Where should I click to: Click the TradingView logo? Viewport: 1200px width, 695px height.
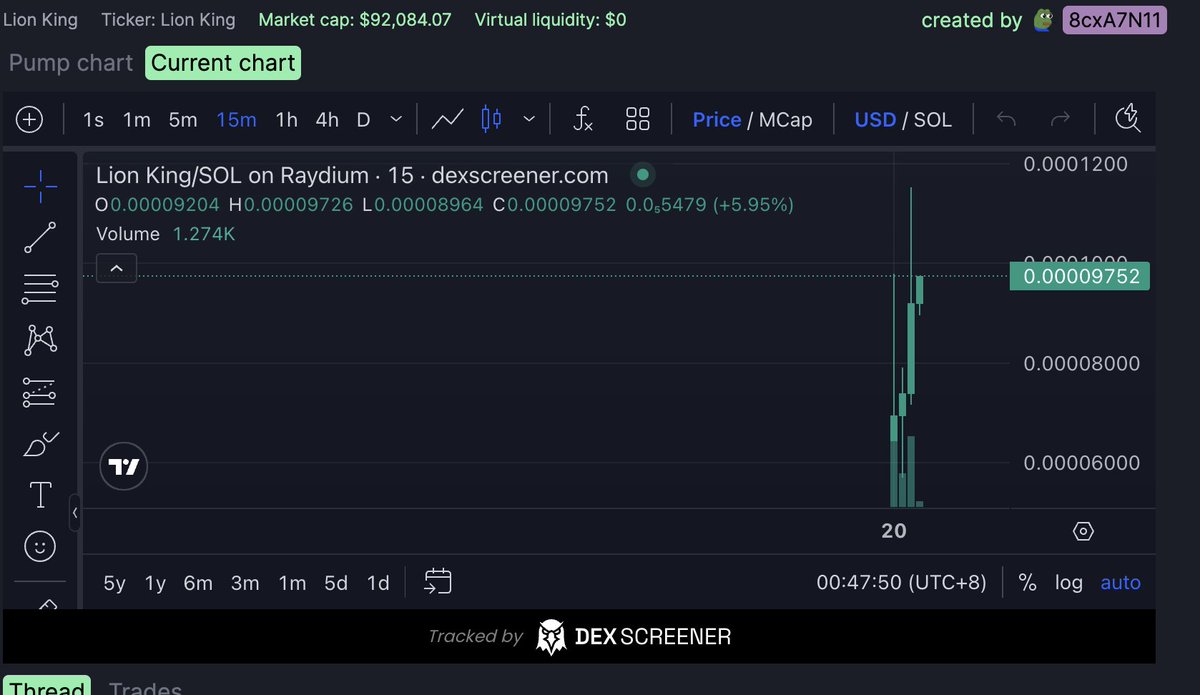click(x=124, y=467)
